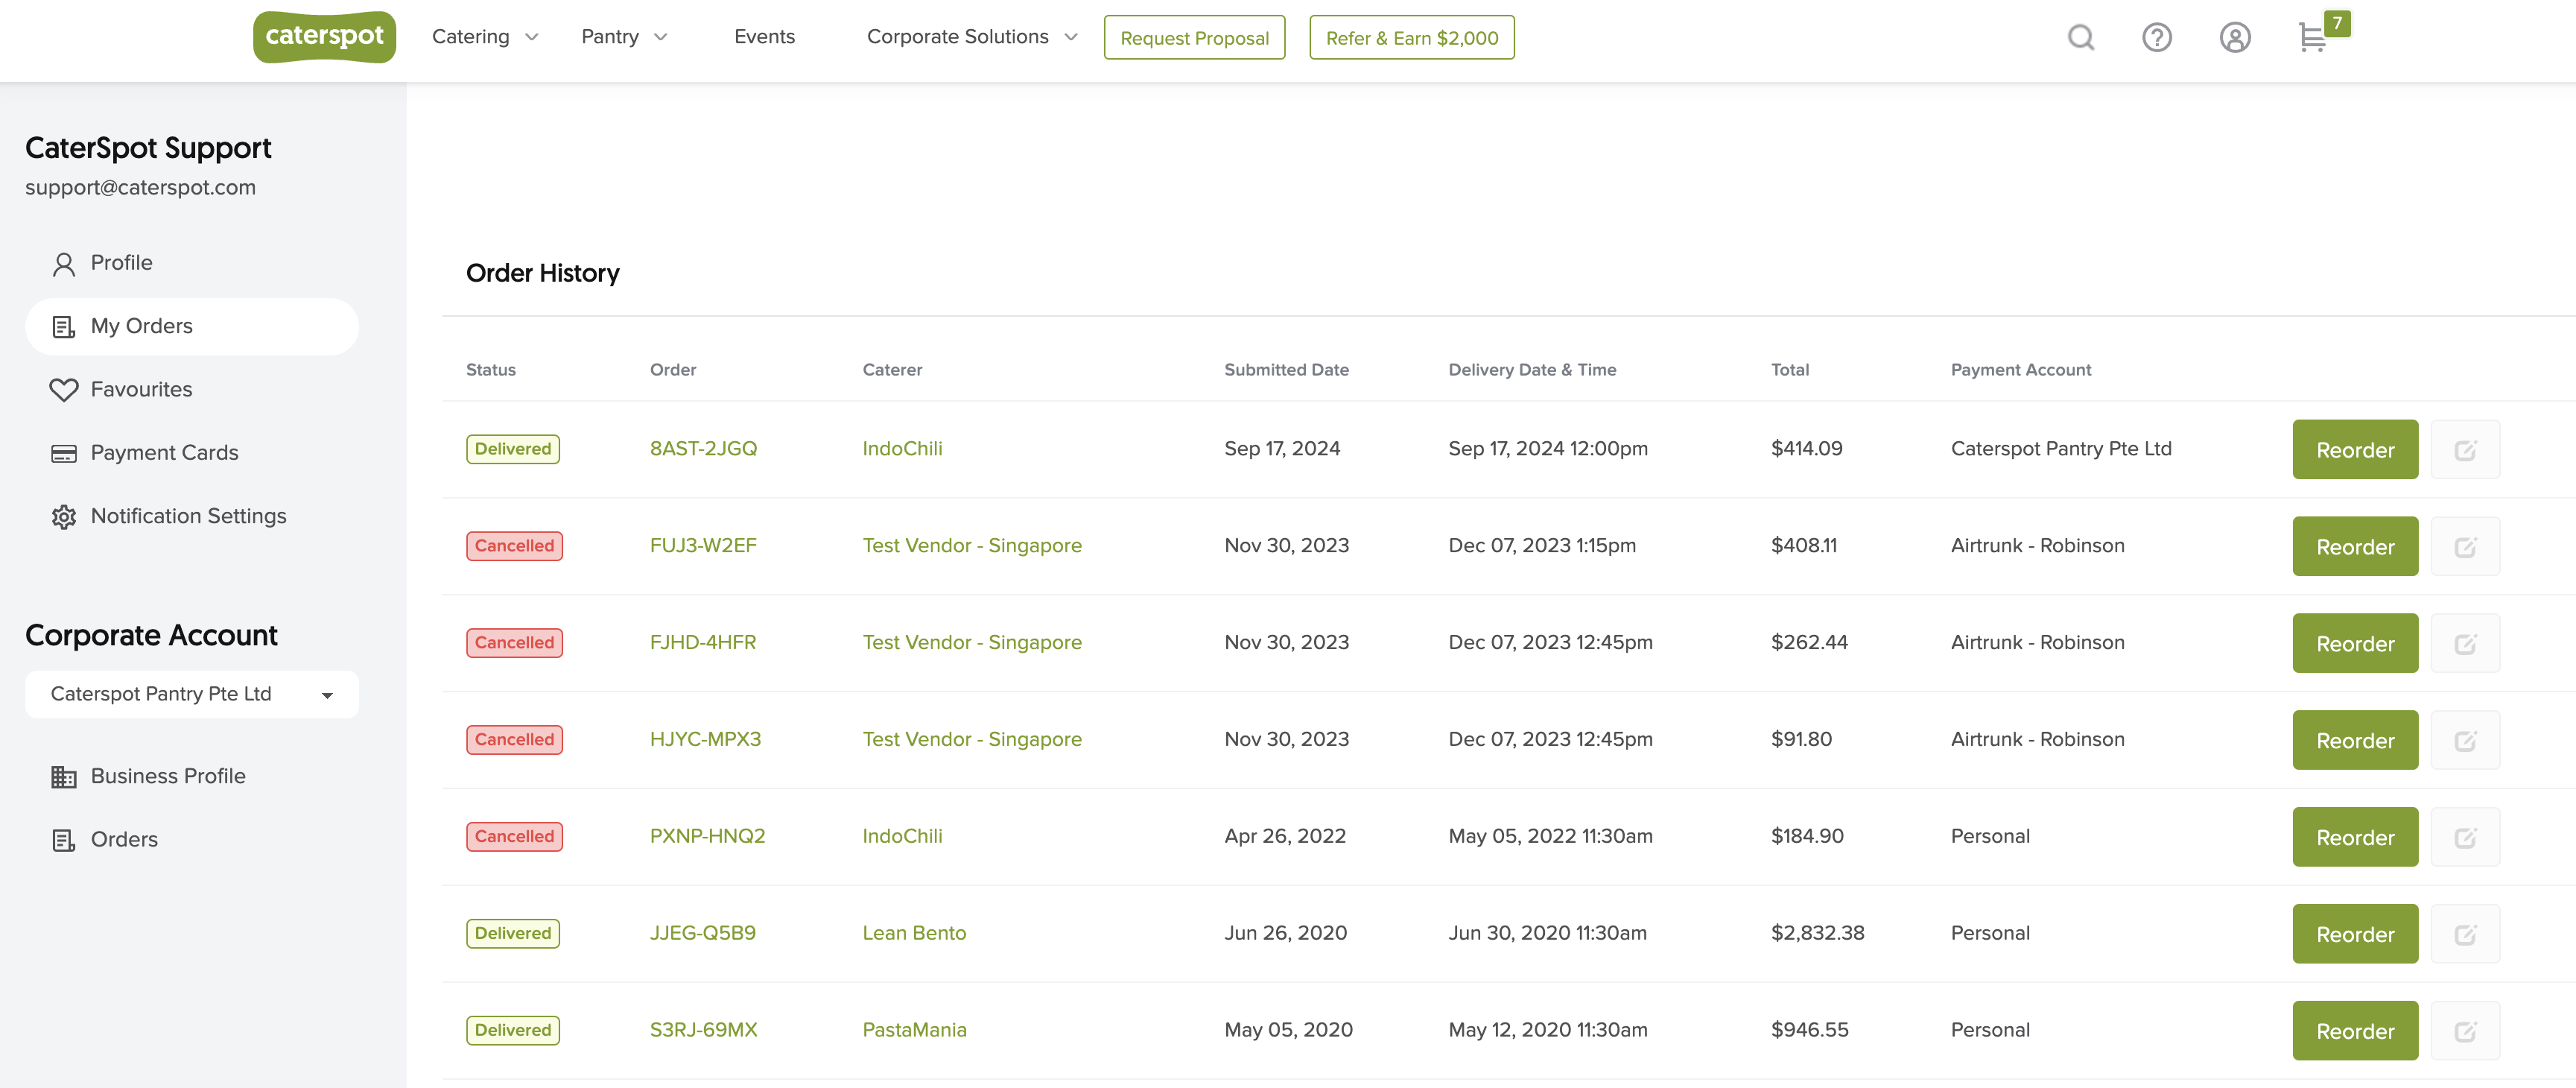The image size is (2576, 1088).
Task: Click the CaterSpot logo
Action: pyautogui.click(x=324, y=37)
